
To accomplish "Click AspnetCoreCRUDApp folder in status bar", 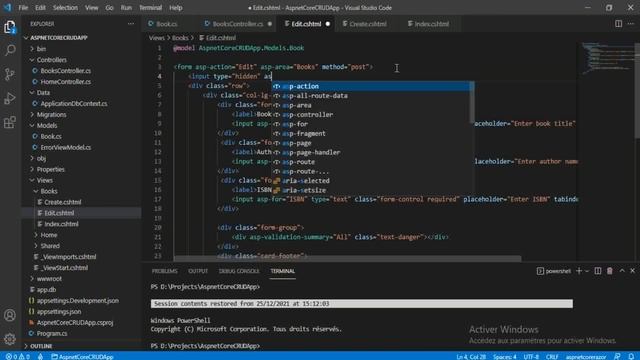I will coord(82,356).
